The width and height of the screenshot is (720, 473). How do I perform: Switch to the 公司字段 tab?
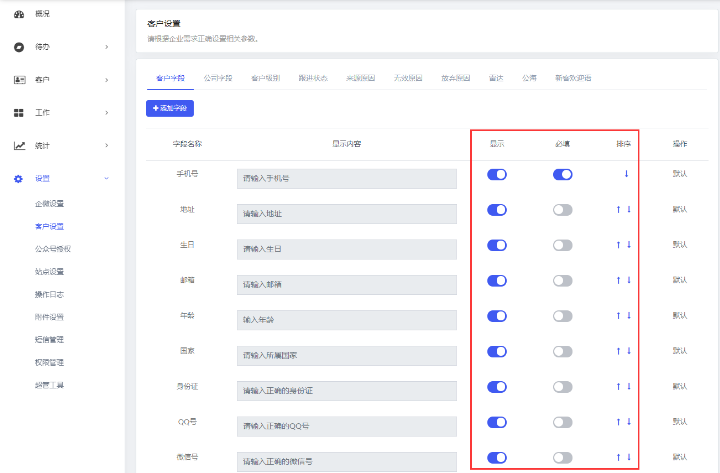[217, 77]
